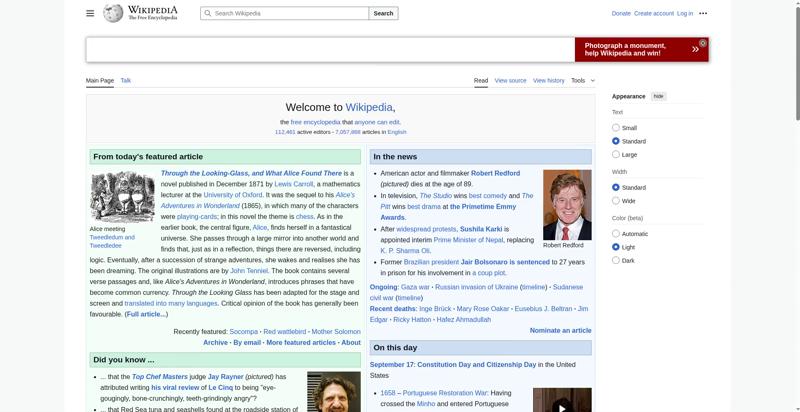Click the University of Oxford link
800x412 pixels.
[233, 195]
